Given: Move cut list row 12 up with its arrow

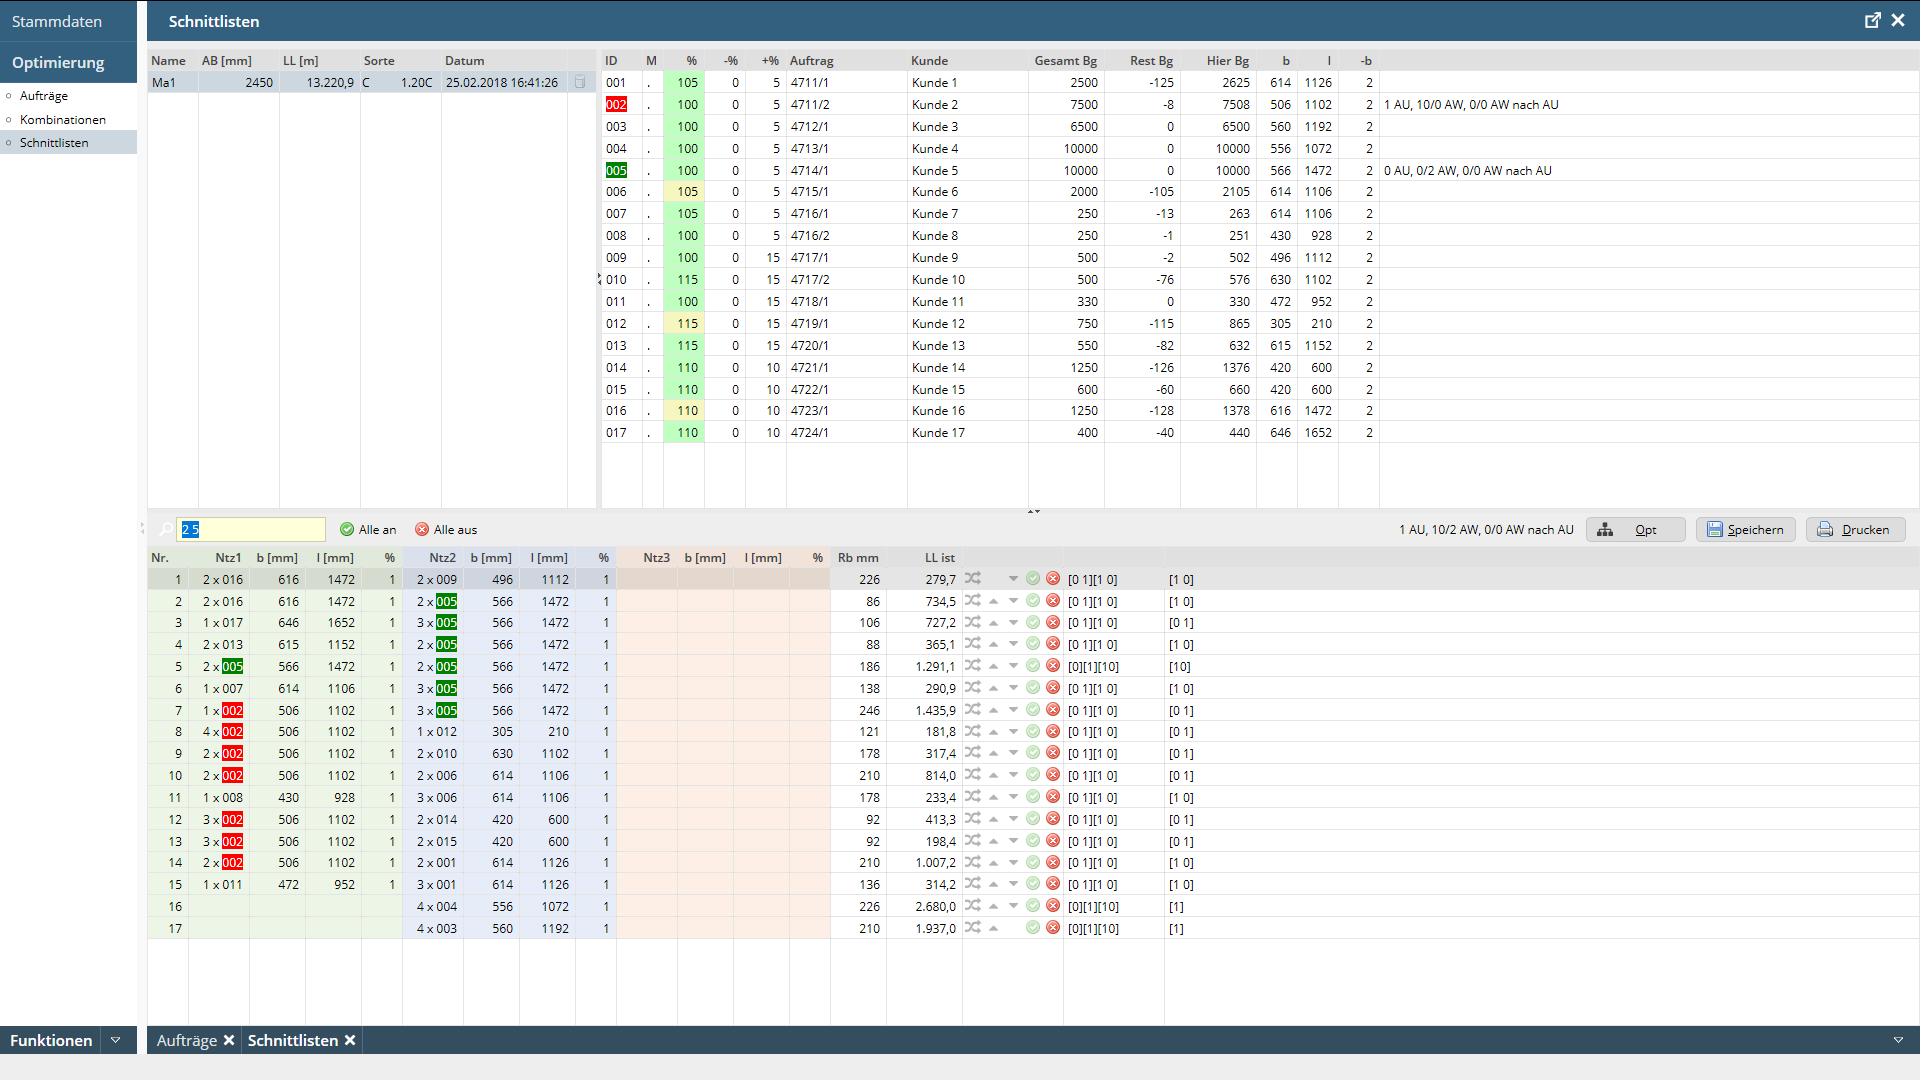Looking at the screenshot, I should pyautogui.click(x=994, y=820).
